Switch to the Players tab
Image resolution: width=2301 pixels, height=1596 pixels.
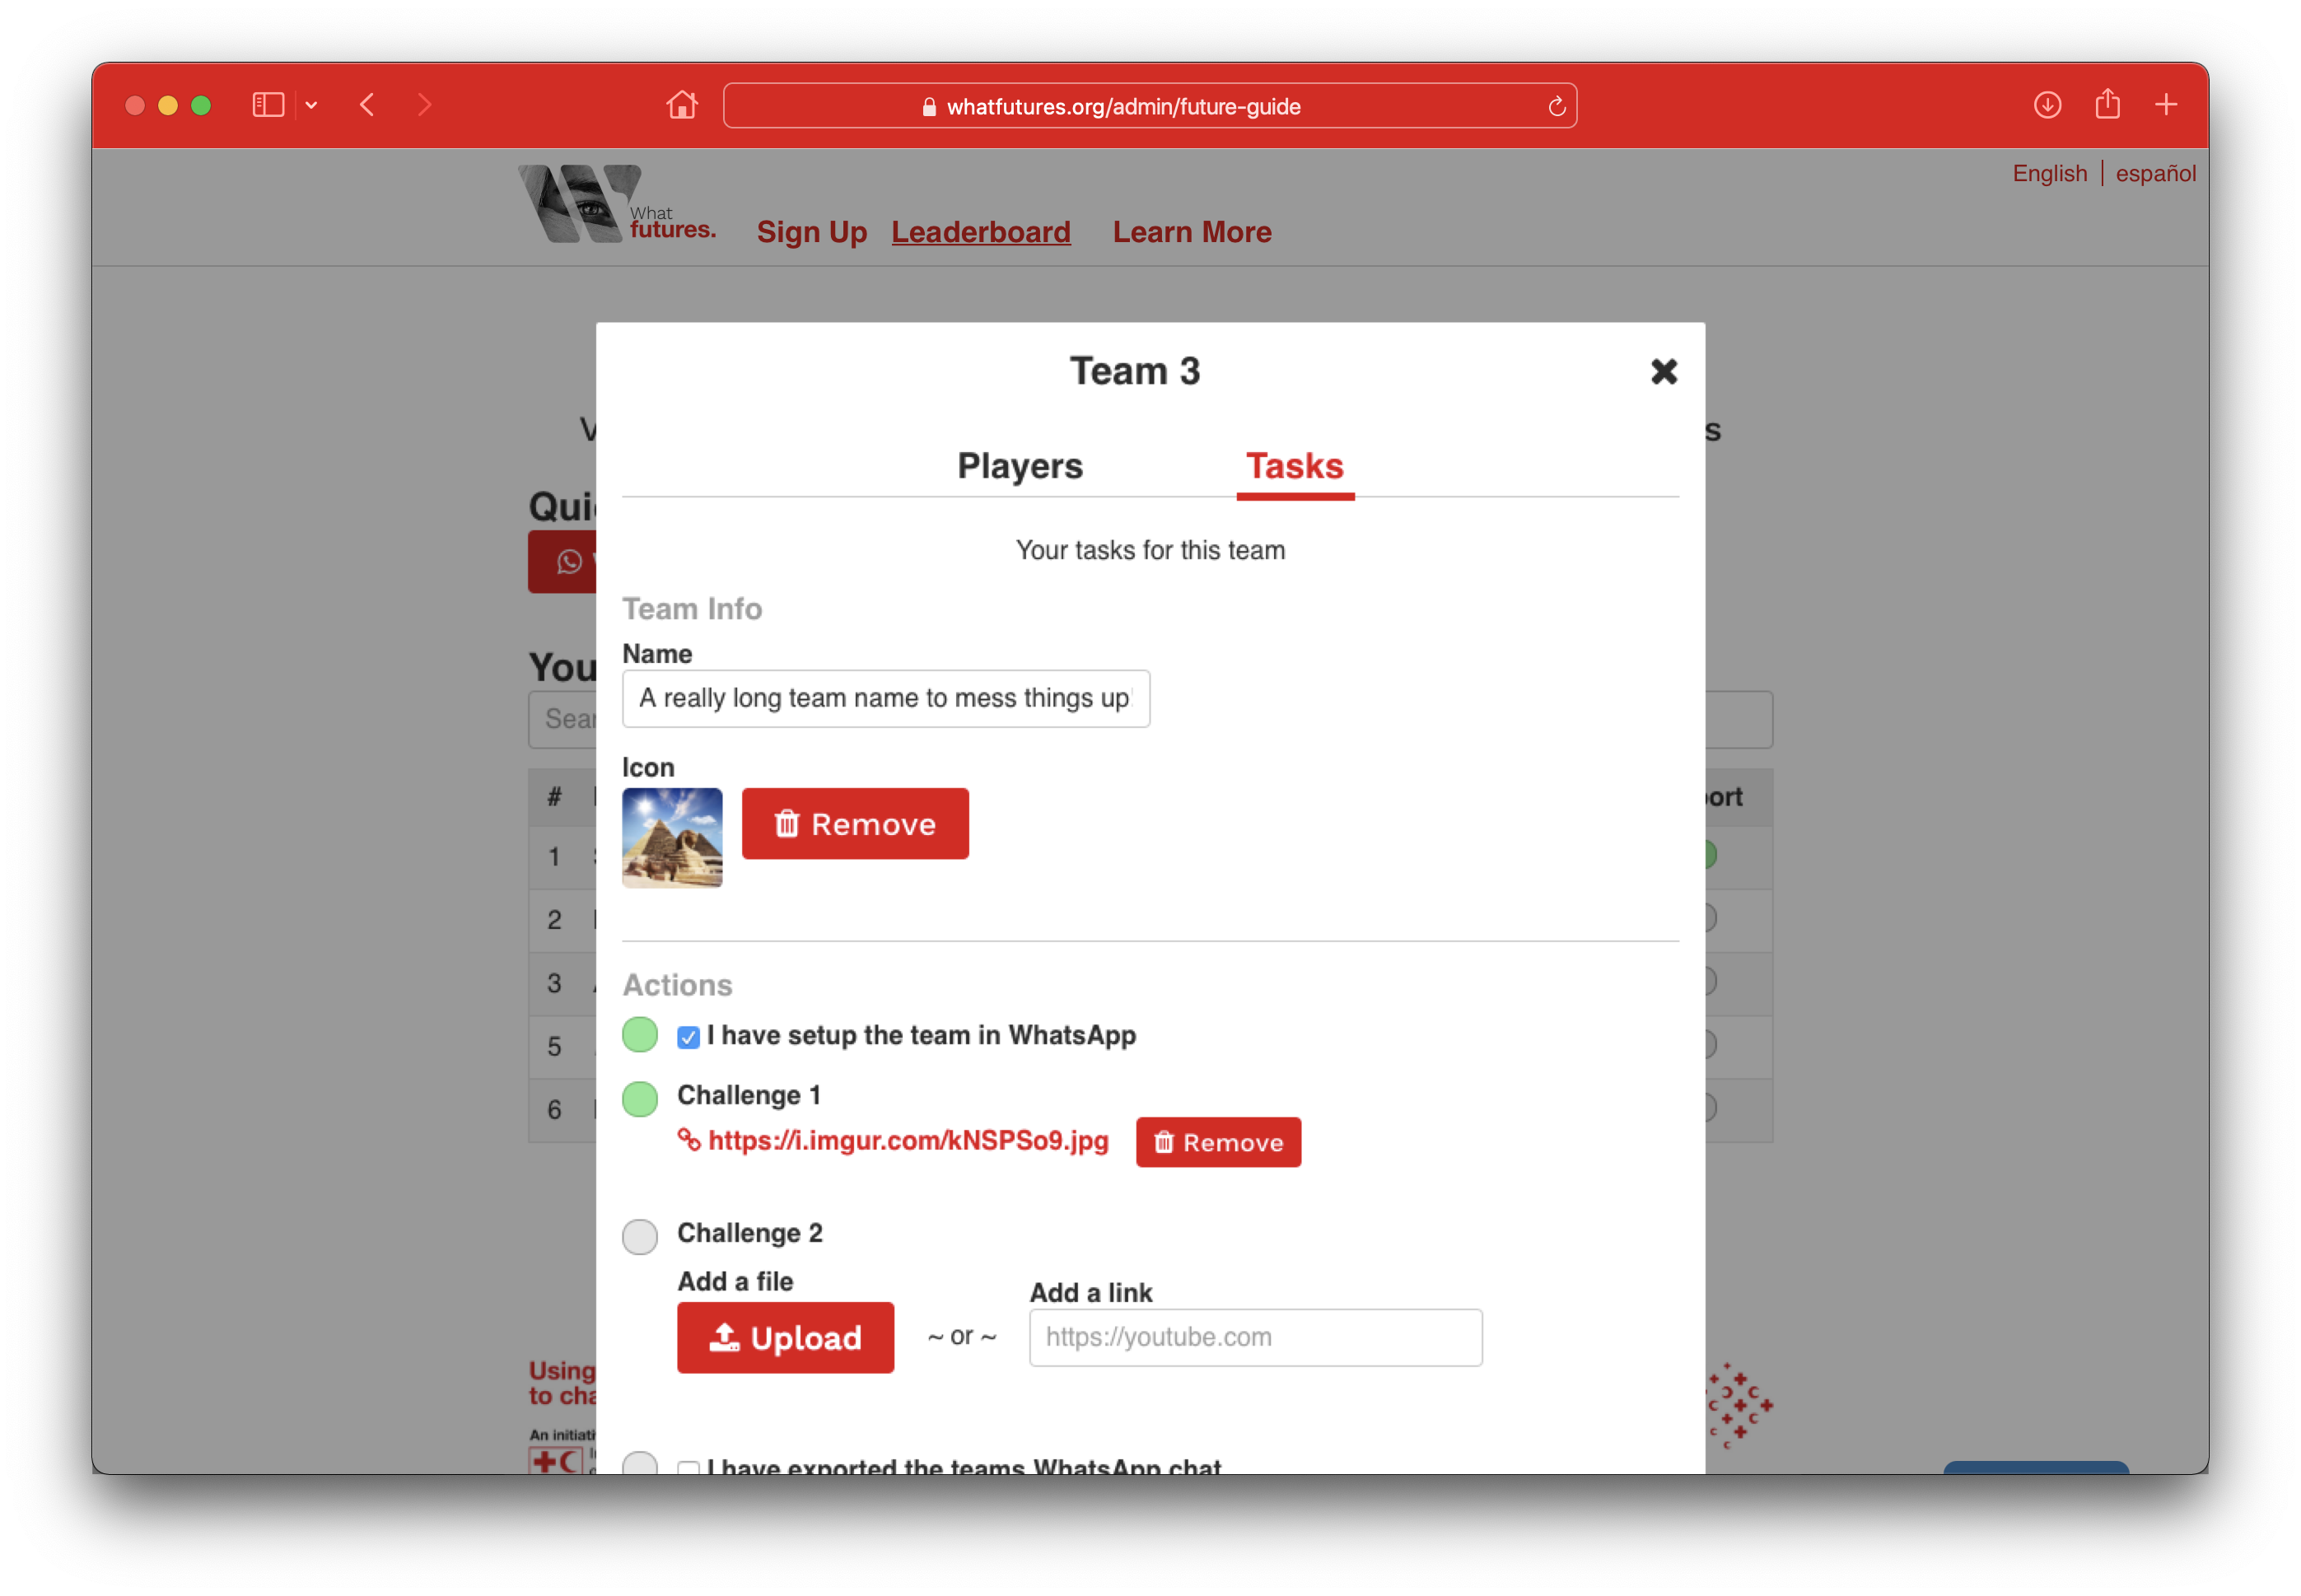(x=1019, y=466)
